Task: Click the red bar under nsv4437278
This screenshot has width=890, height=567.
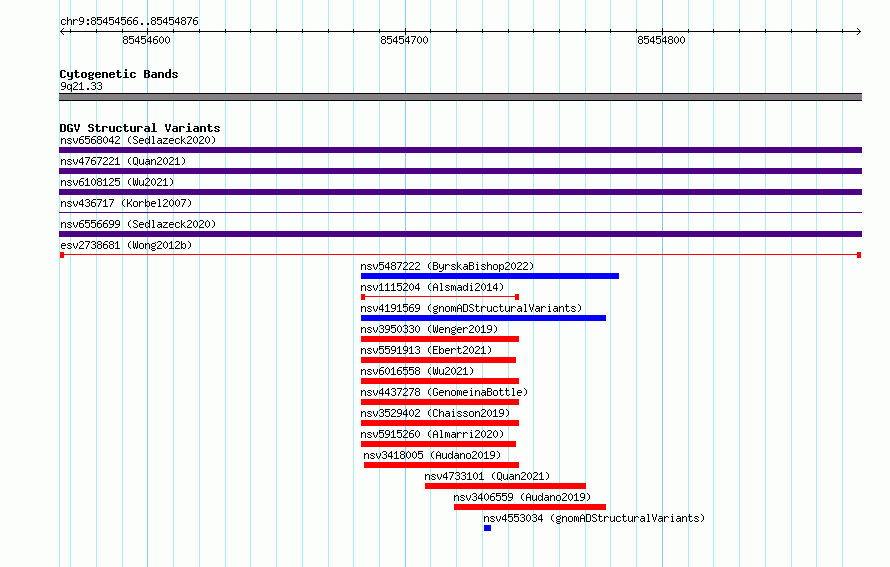Action: point(440,402)
